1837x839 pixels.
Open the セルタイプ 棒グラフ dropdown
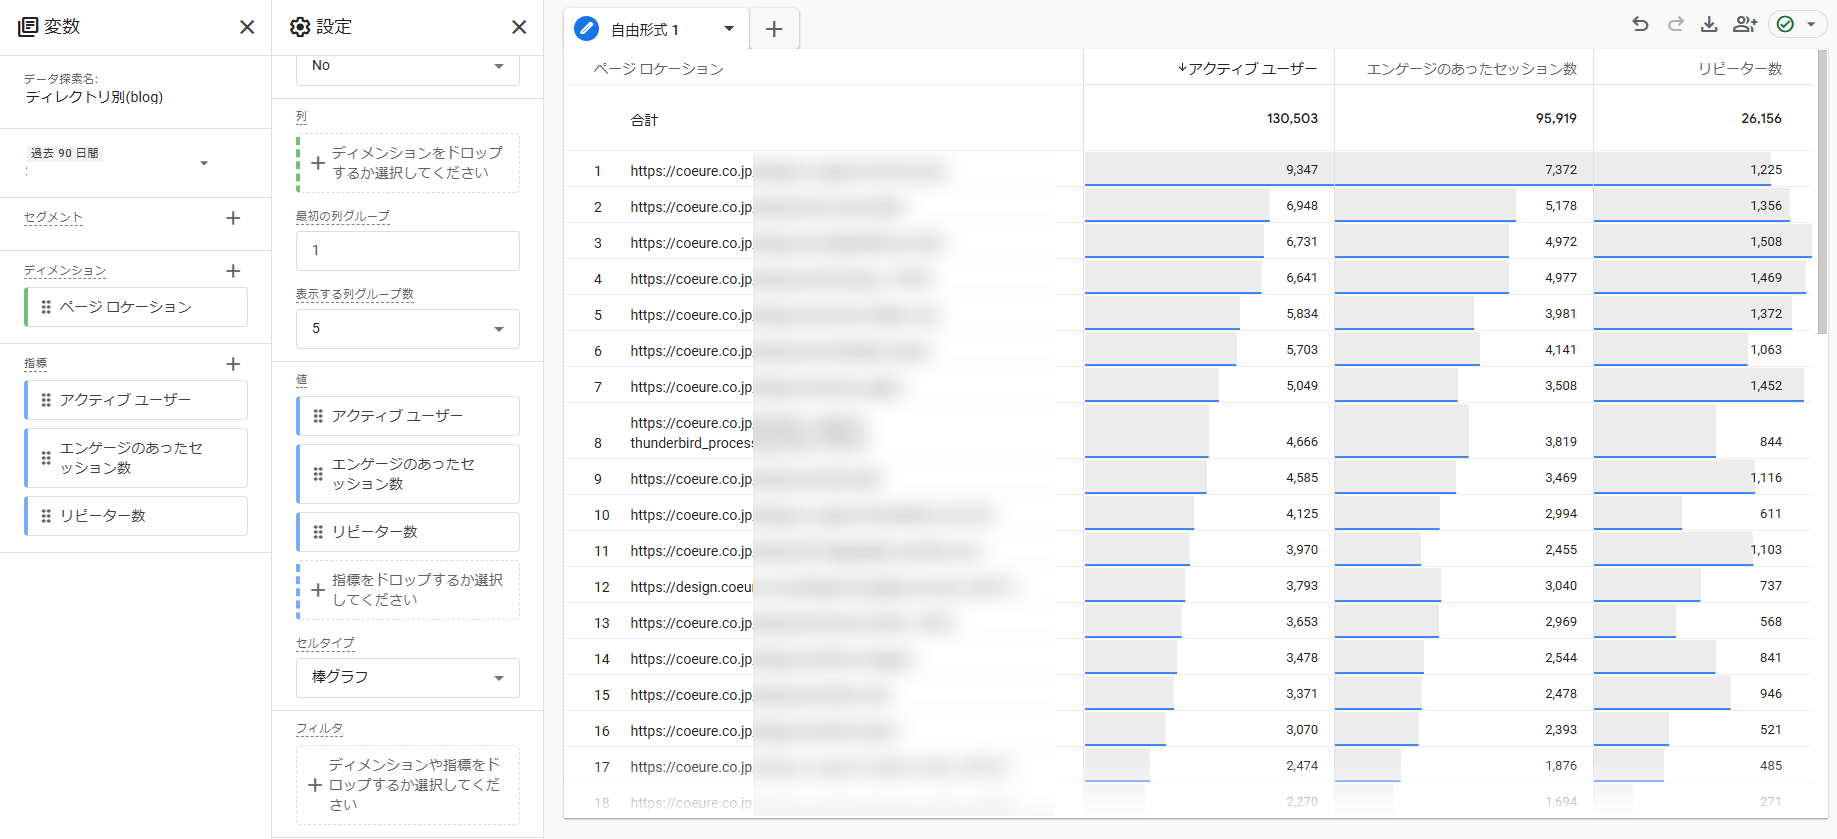click(407, 678)
